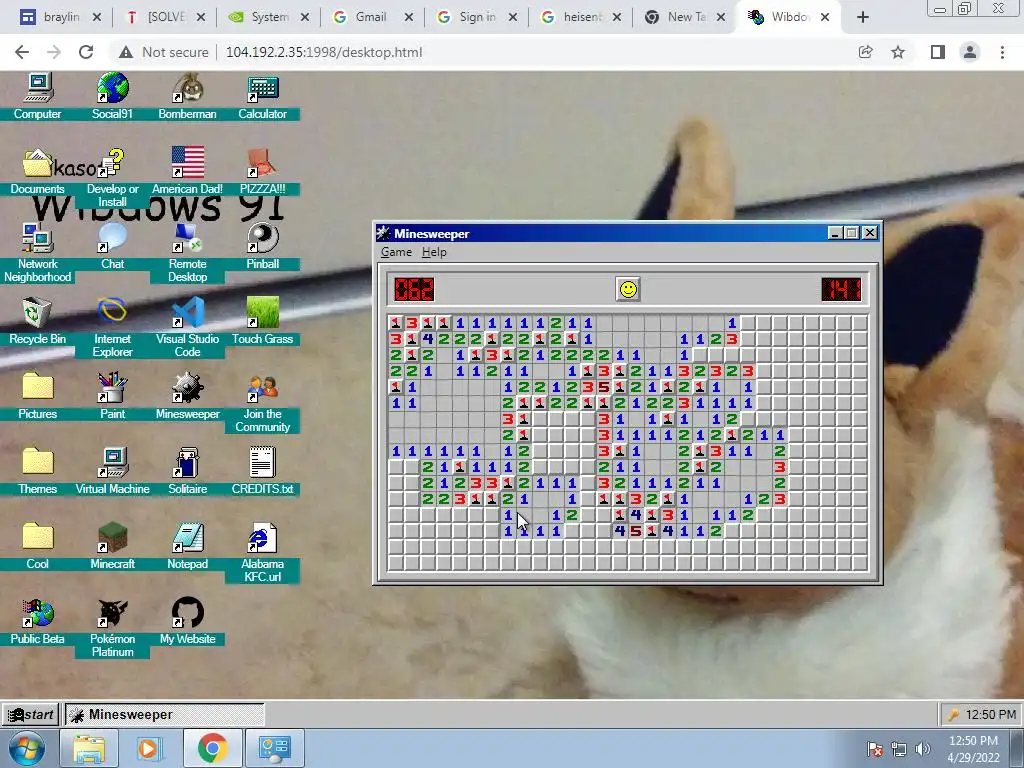Screen dimensions: 1024x768
Task: Switch to the Sign in browser tab
Action: (476, 17)
